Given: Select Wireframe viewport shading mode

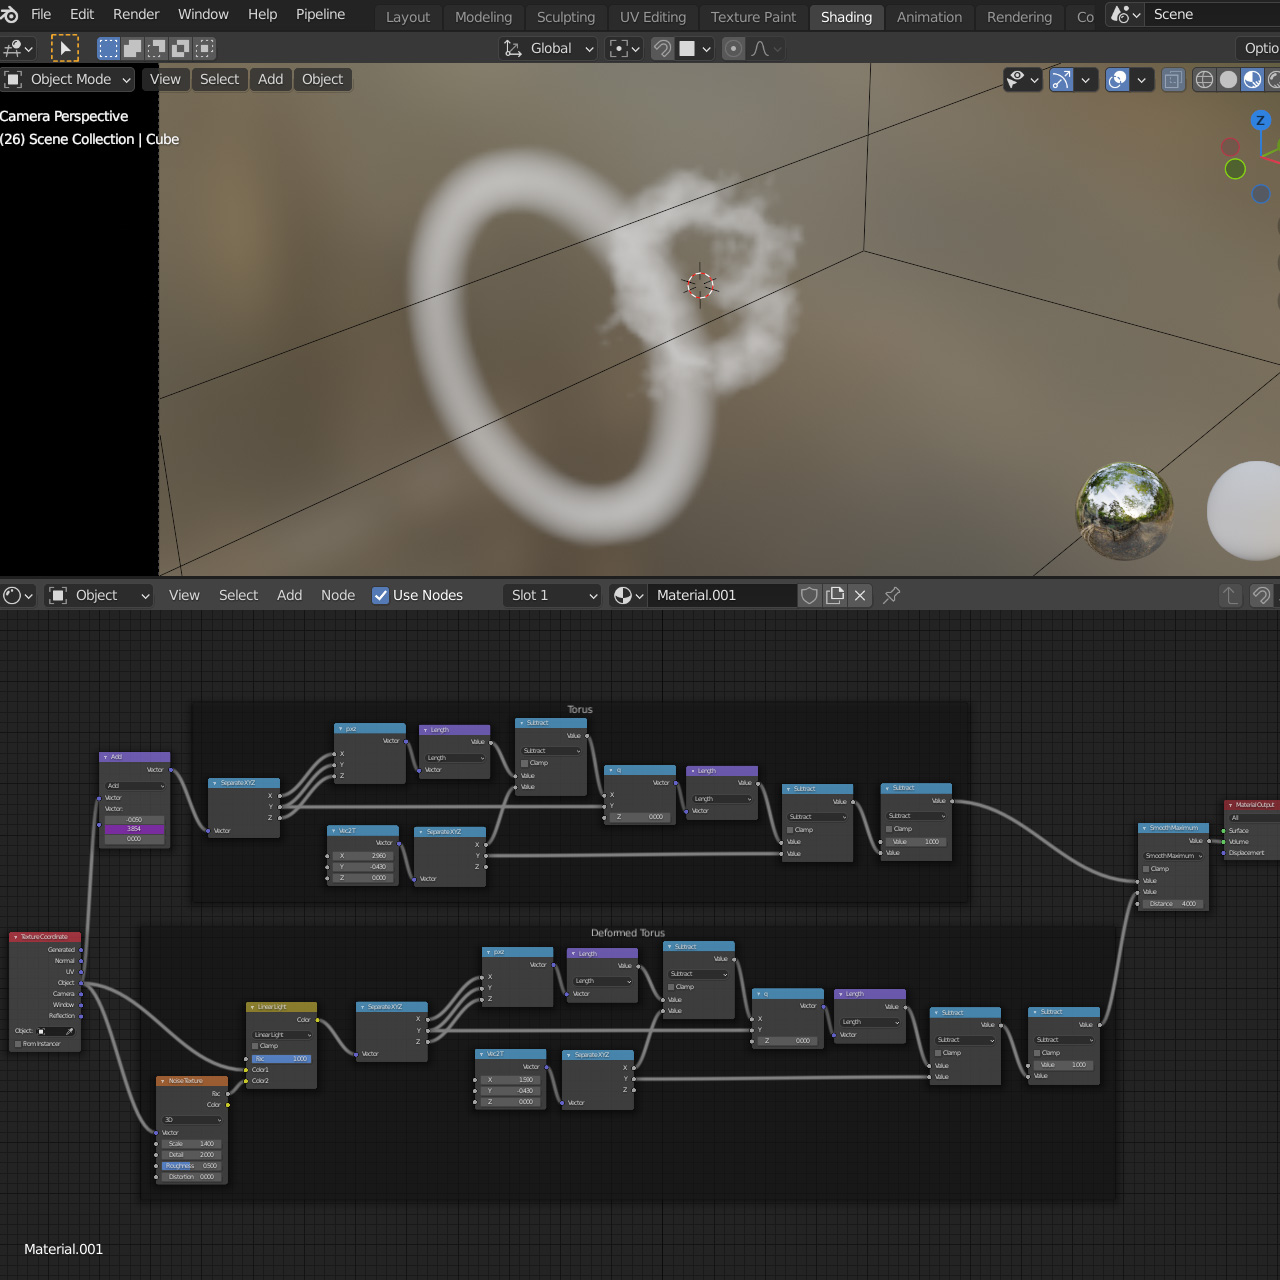Looking at the screenshot, I should pos(1204,80).
